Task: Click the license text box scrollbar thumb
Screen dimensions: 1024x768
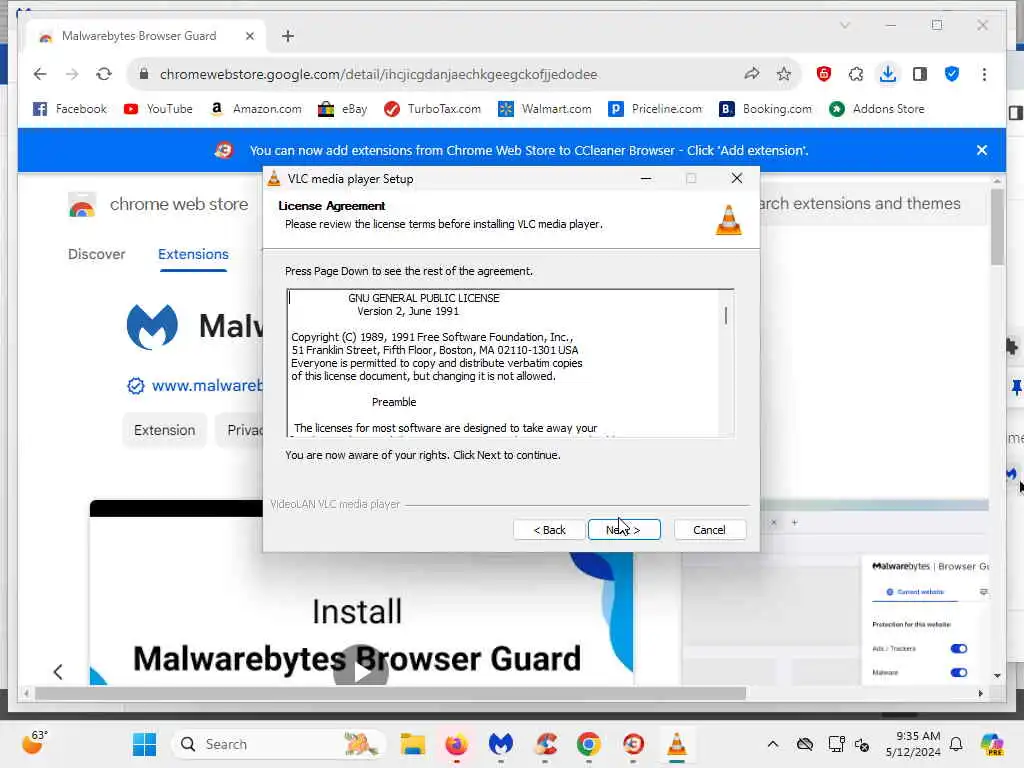Action: (726, 315)
